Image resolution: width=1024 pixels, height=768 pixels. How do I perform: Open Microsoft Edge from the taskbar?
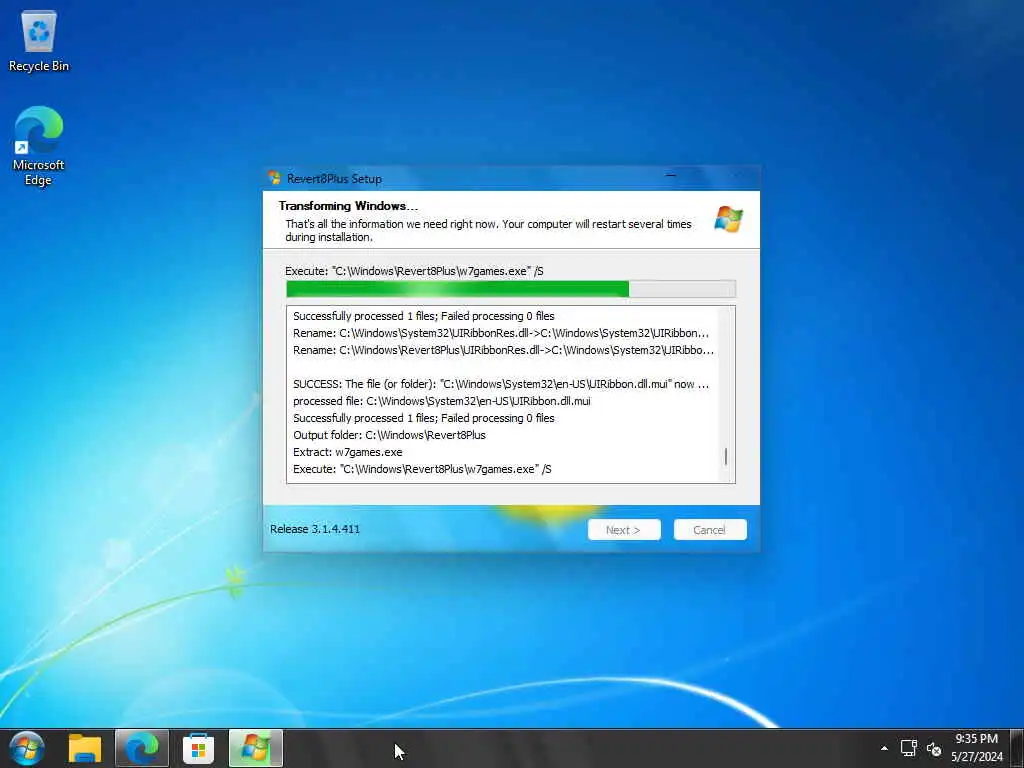pyautogui.click(x=142, y=748)
